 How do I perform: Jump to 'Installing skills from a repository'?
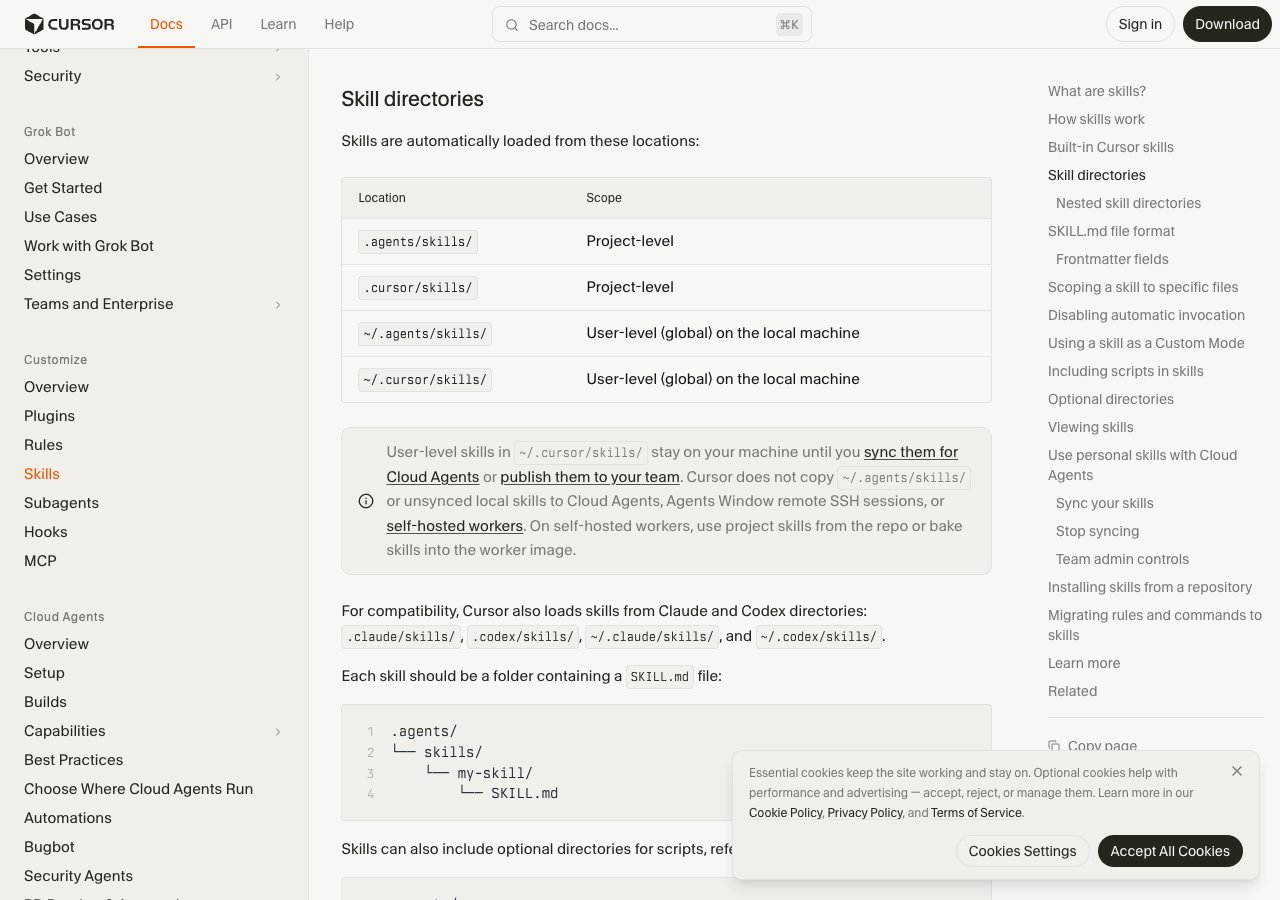click(x=1150, y=587)
